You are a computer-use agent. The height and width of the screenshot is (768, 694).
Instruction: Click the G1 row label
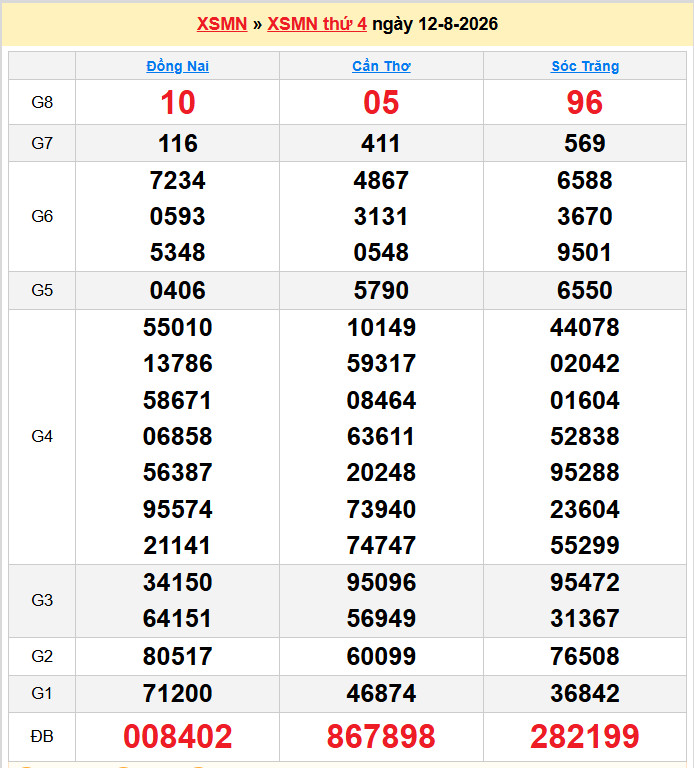[x=42, y=693]
